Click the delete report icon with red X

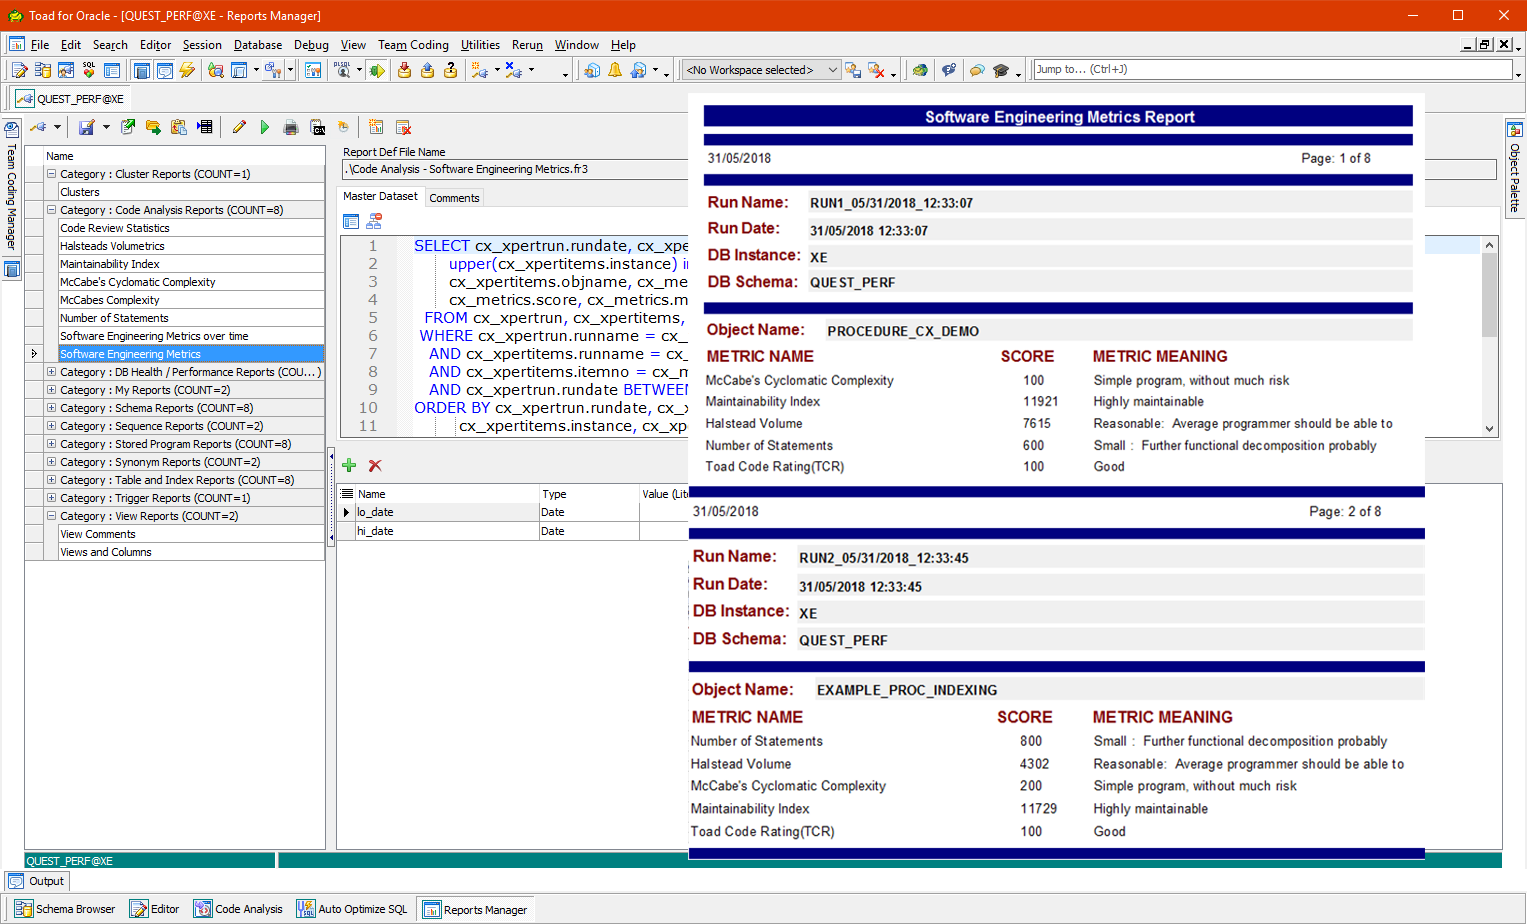404,127
